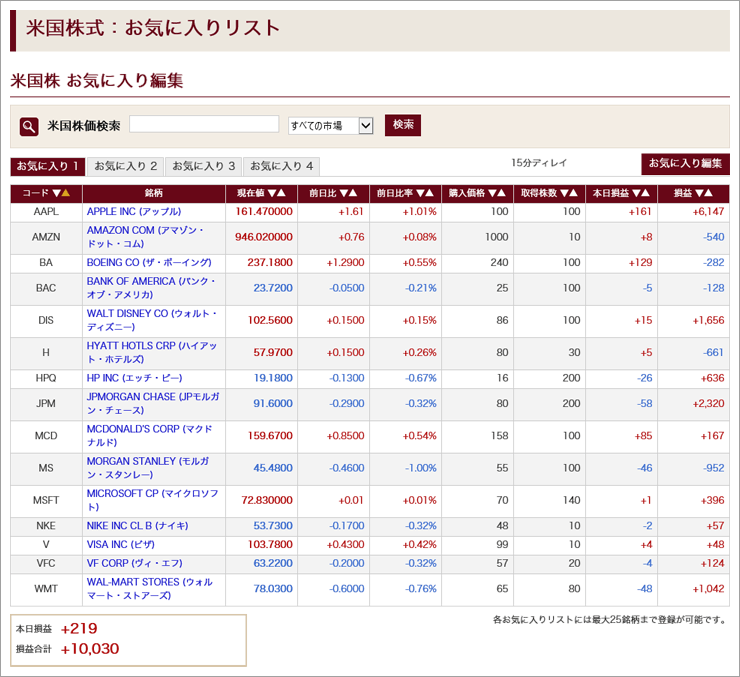Click the ▲ sort arrow in 本日損益 header

click(646, 193)
